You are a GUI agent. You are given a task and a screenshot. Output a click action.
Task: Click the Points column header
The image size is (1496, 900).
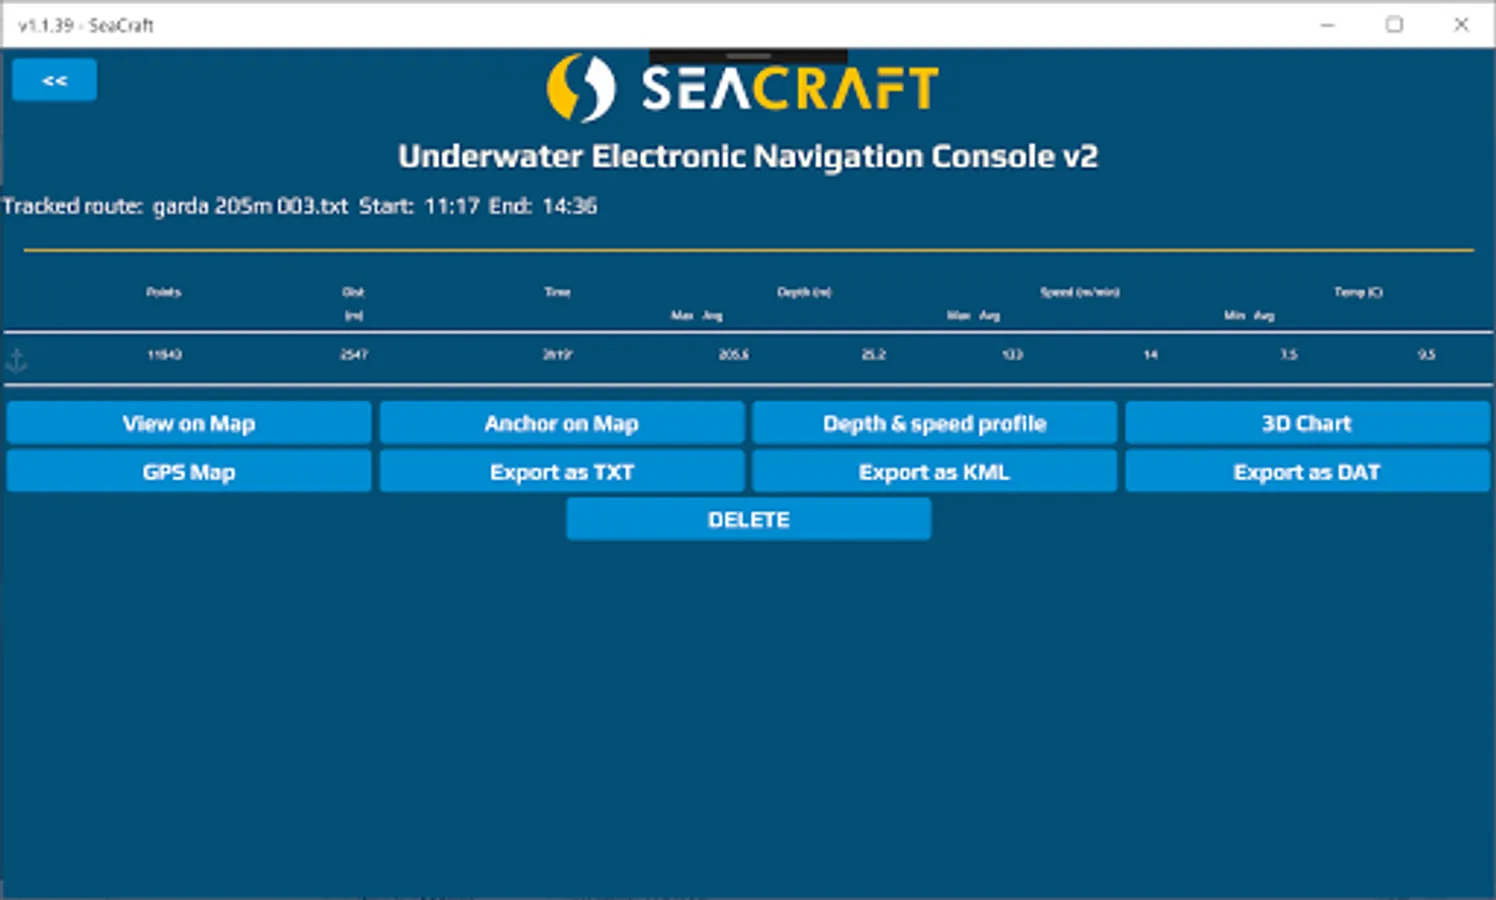(163, 292)
